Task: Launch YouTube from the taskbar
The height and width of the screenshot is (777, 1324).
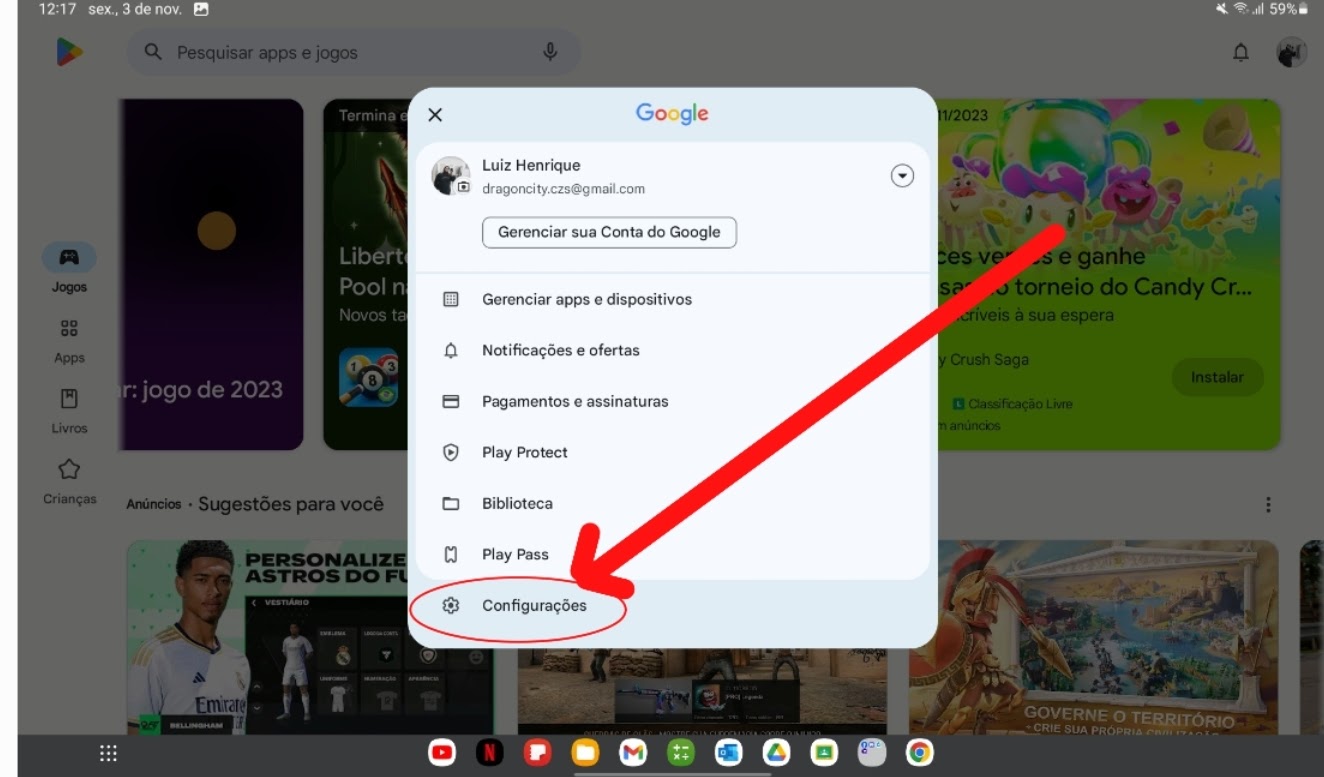Action: pos(442,753)
